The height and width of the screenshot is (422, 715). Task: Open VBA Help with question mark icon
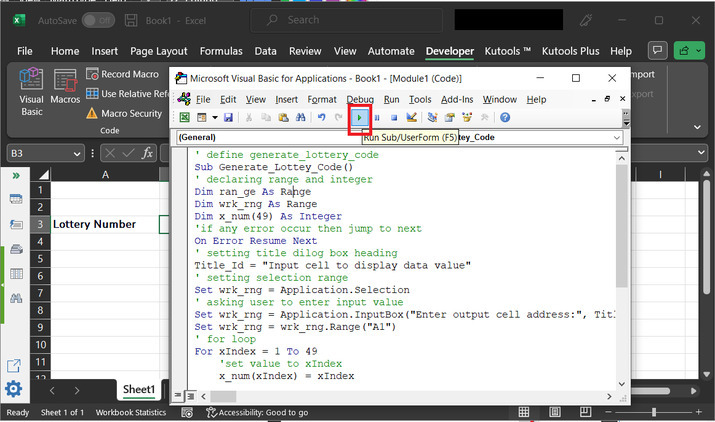point(505,118)
